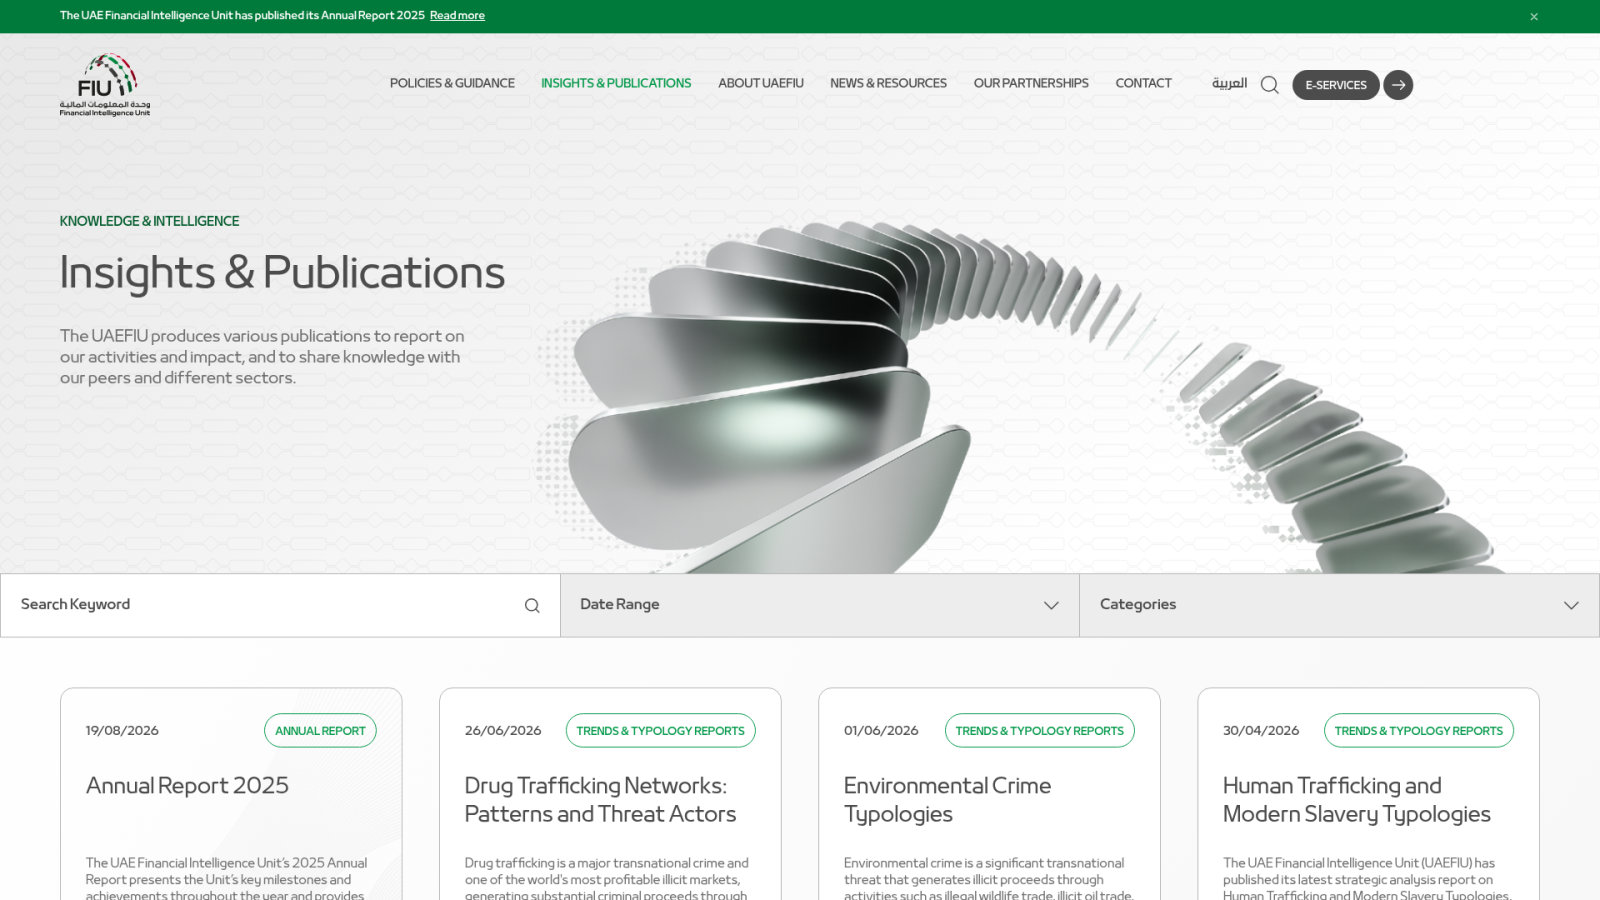Click the date 01/06/2026
Viewport: 1600px width, 900px height.
pos(881,731)
